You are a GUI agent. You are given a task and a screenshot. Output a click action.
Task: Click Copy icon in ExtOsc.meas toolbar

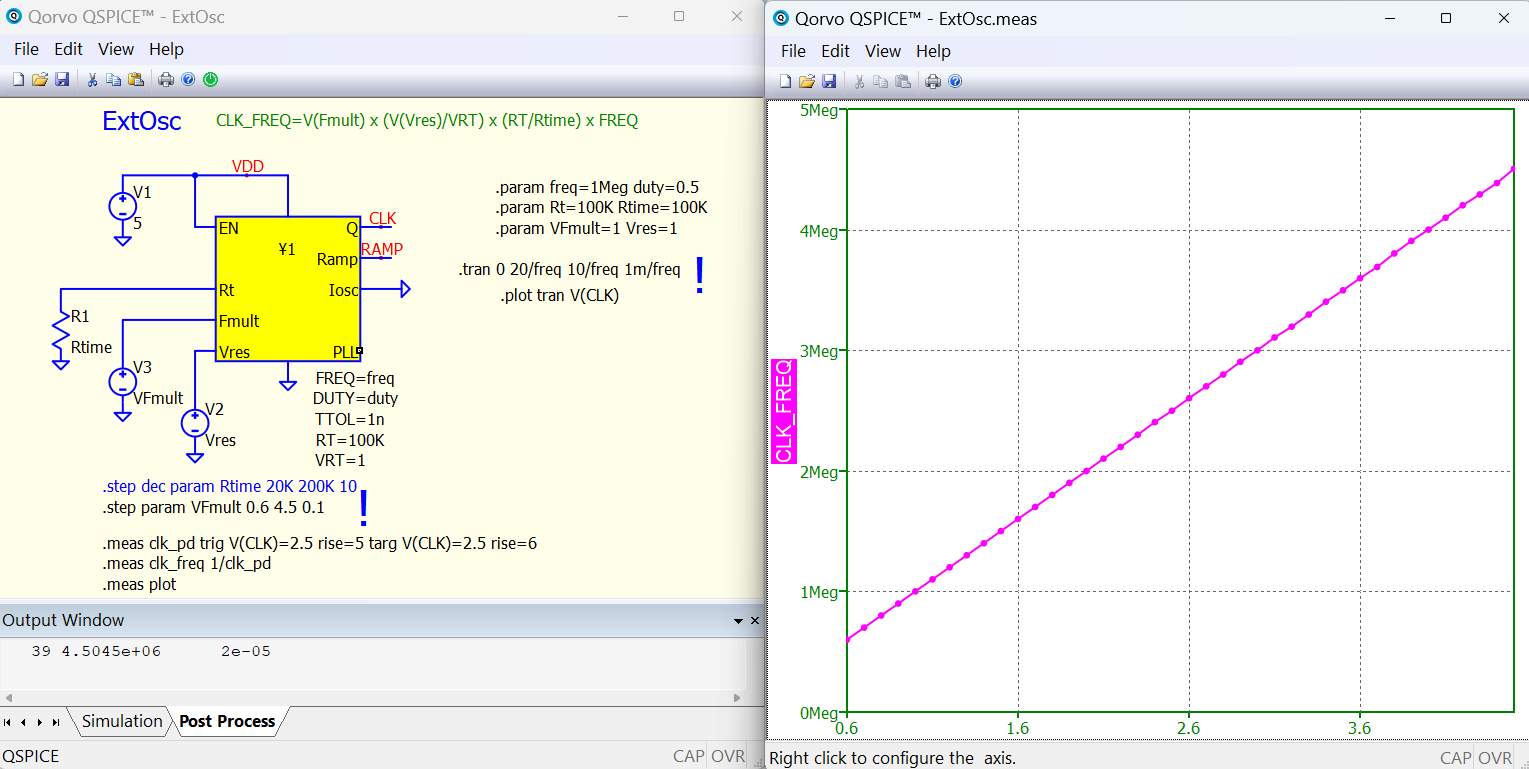tap(882, 82)
